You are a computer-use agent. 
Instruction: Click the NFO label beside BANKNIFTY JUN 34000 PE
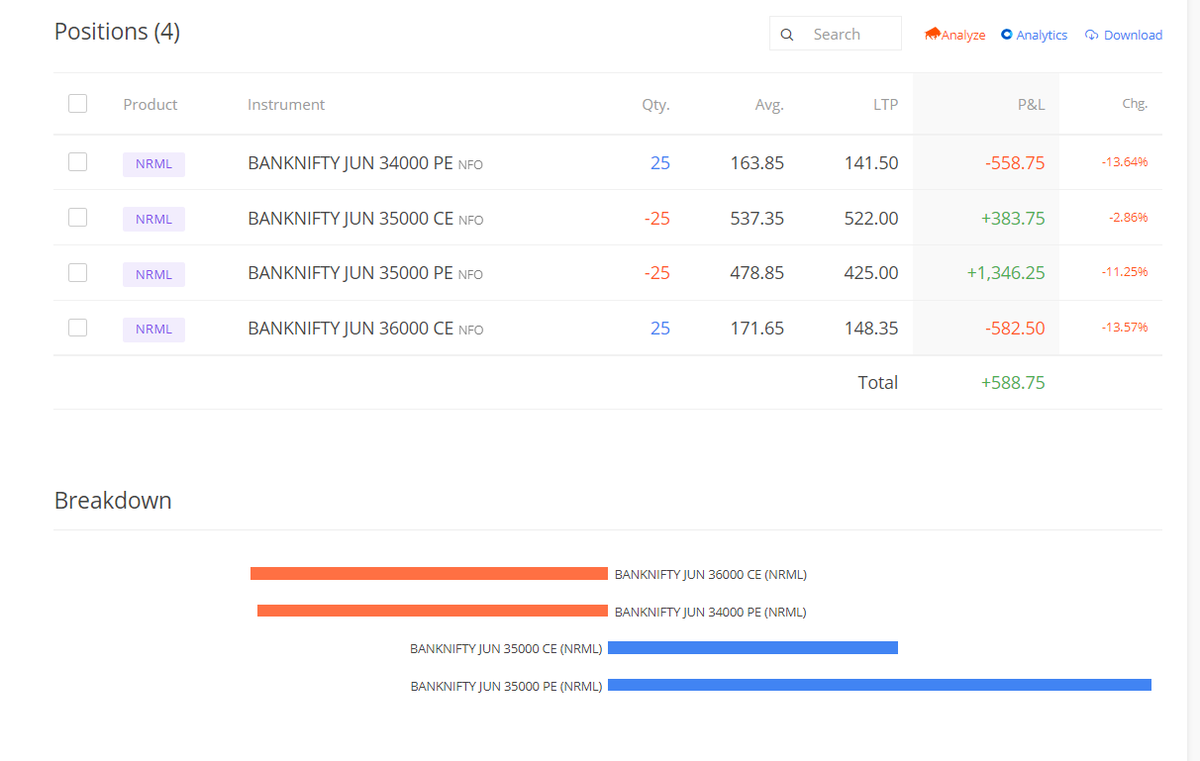(x=470, y=164)
